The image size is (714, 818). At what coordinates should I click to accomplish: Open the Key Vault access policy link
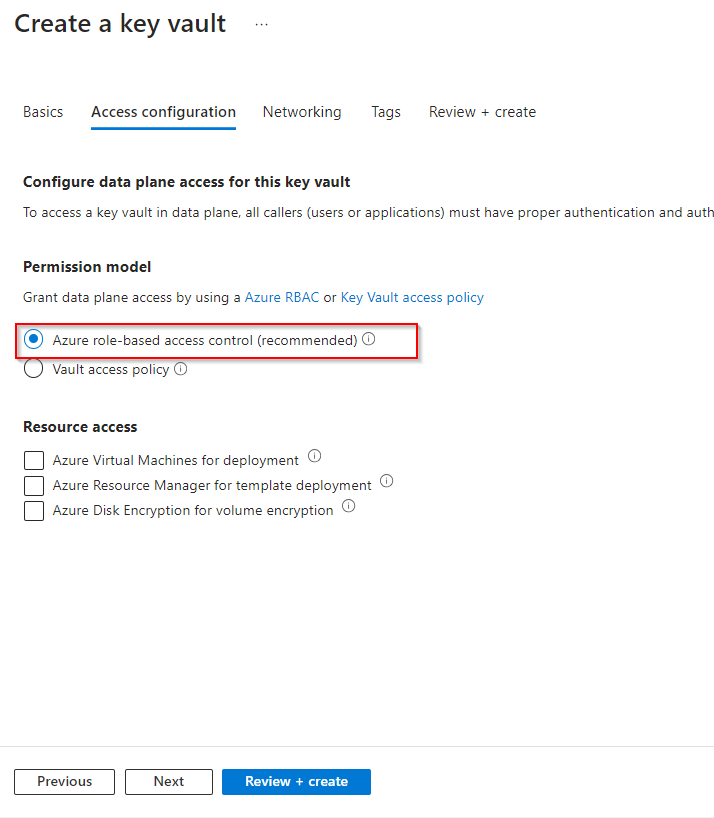point(412,297)
